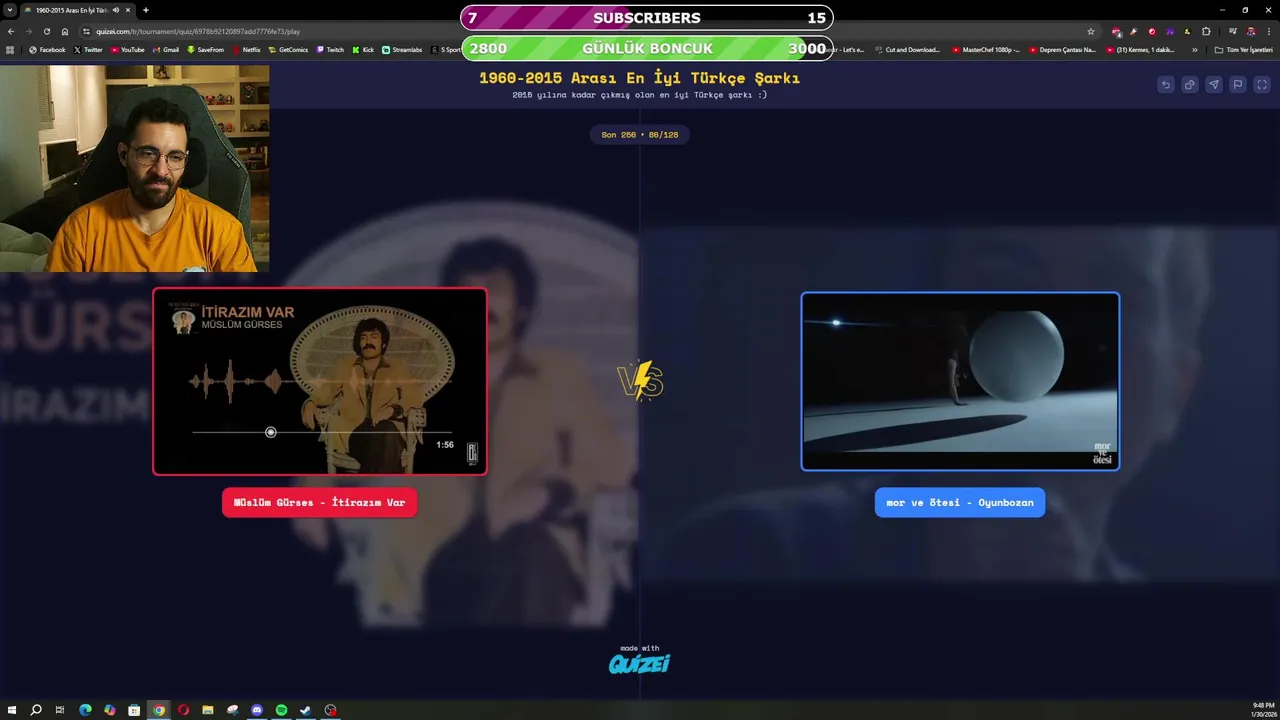
Task: Open the Gmail bookmark
Action: pyautogui.click(x=165, y=50)
